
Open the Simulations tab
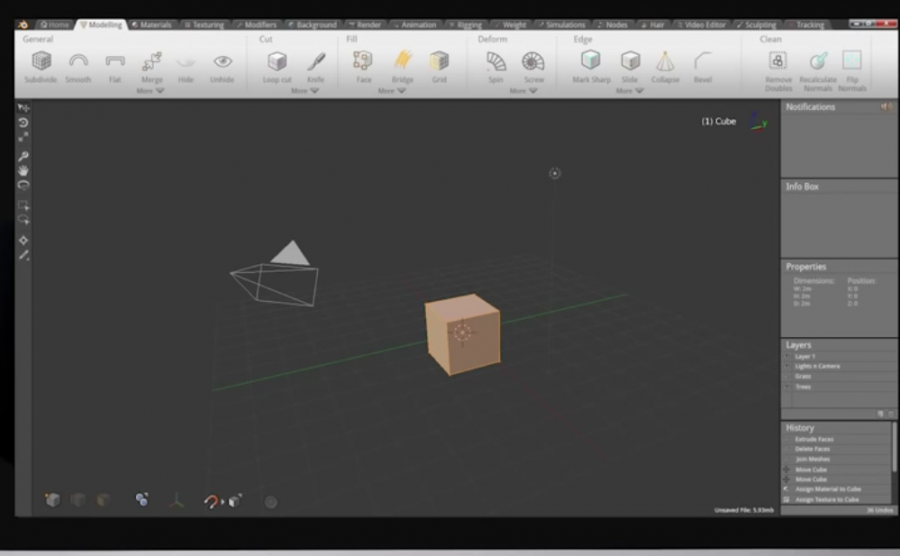[x=562, y=25]
